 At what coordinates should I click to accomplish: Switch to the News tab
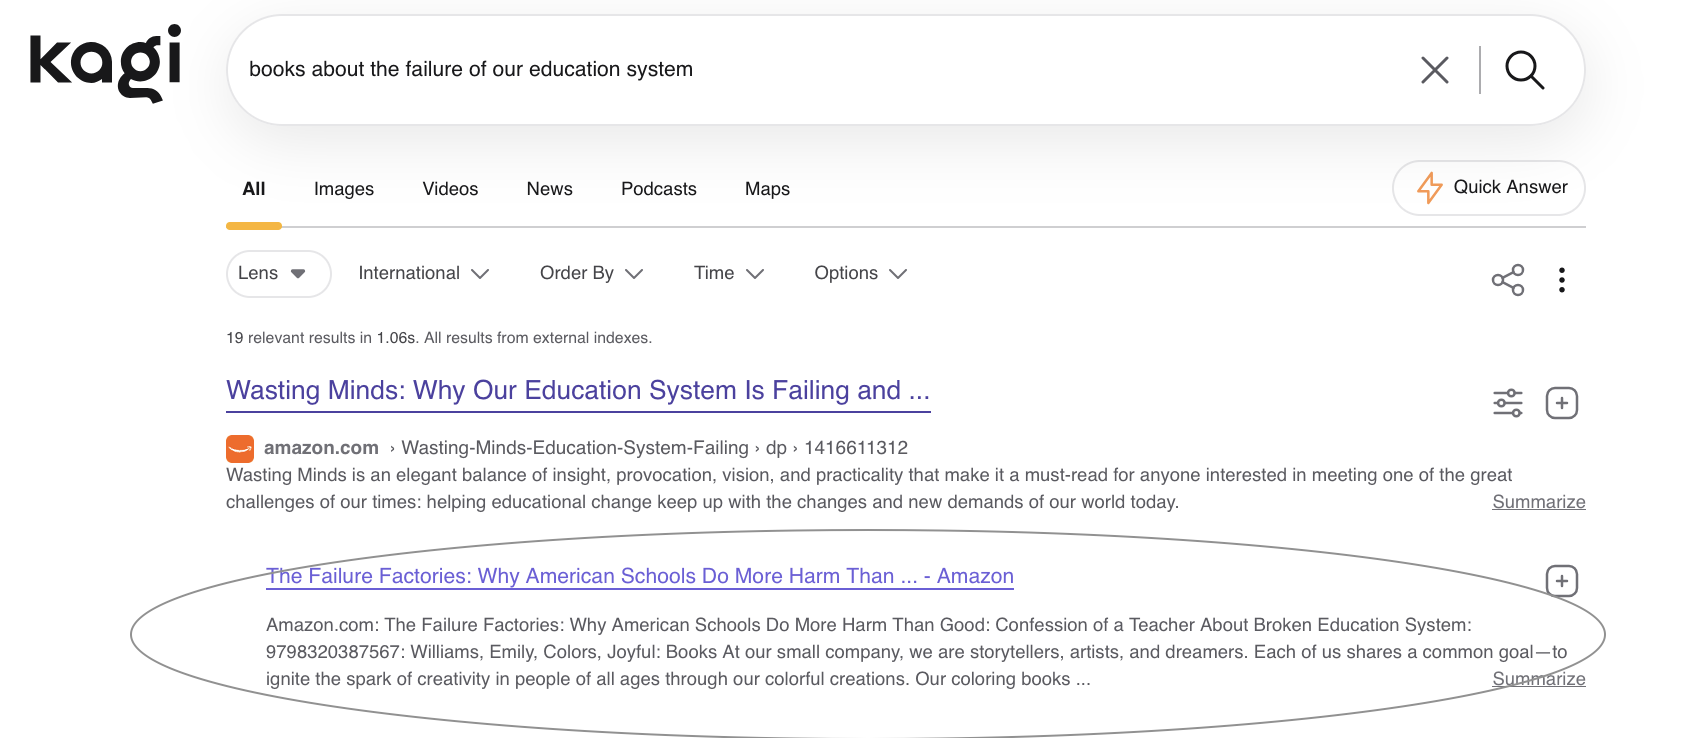[x=550, y=189]
